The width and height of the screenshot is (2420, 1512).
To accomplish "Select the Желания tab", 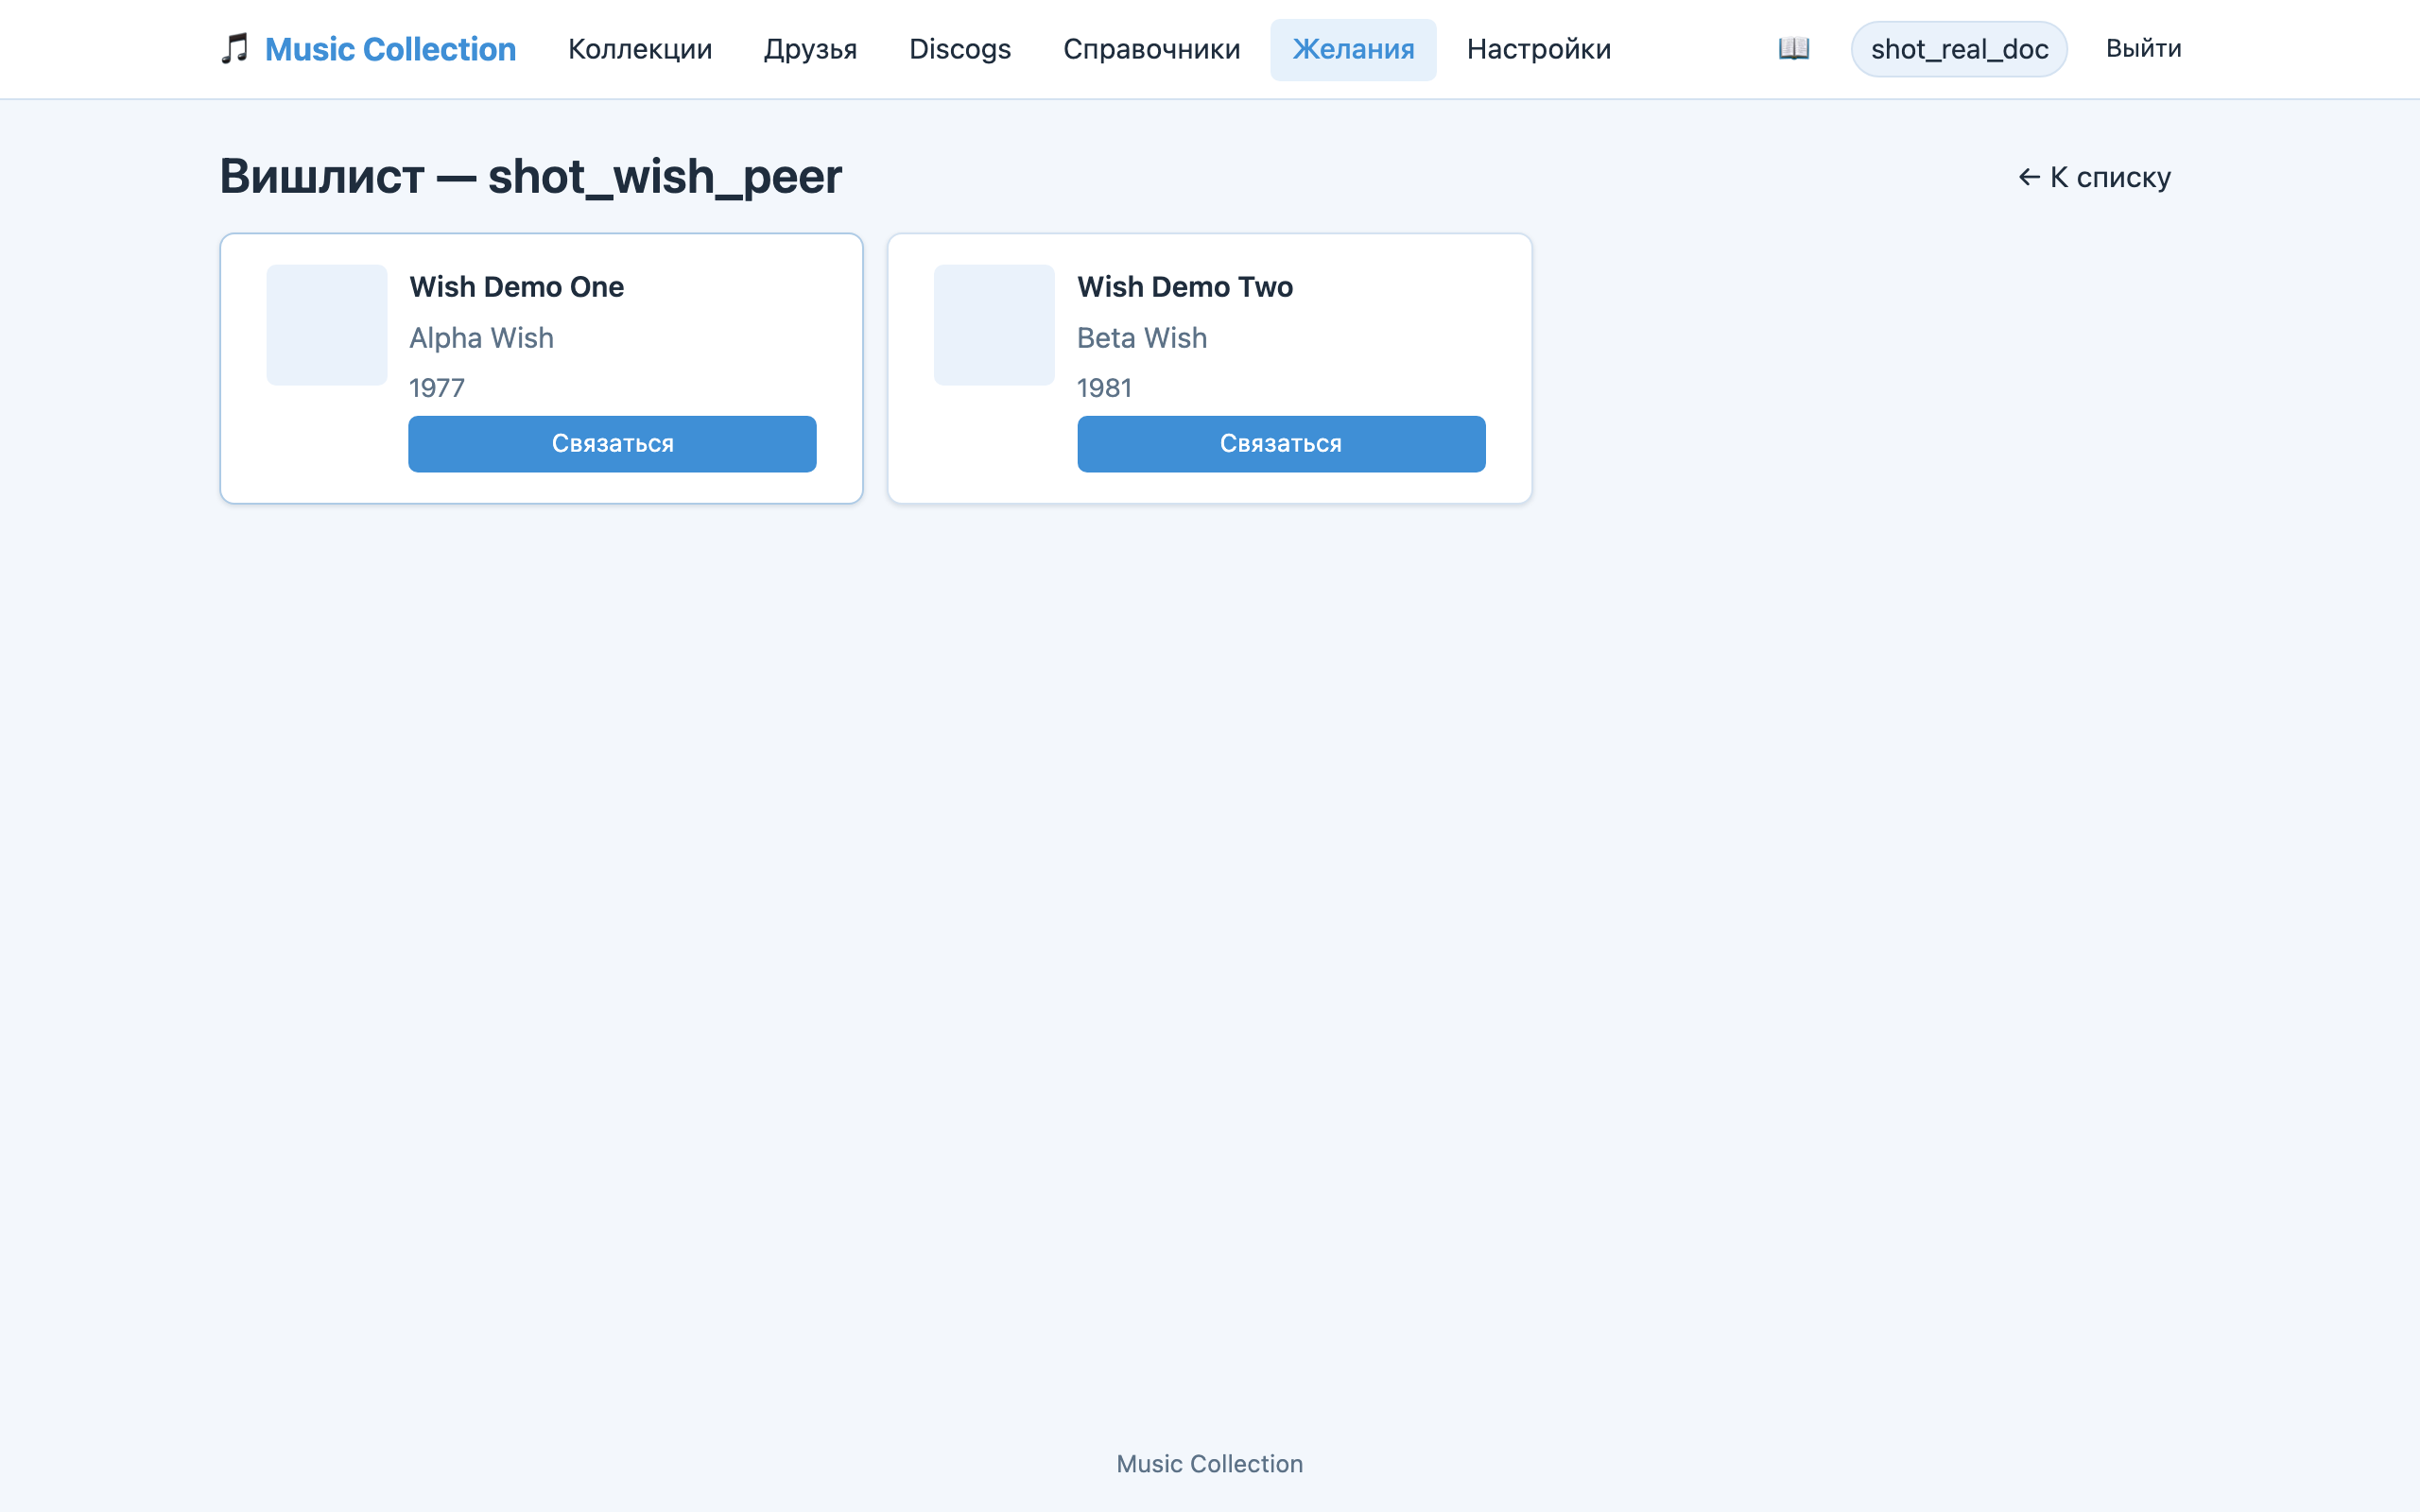I will click(x=1353, y=49).
